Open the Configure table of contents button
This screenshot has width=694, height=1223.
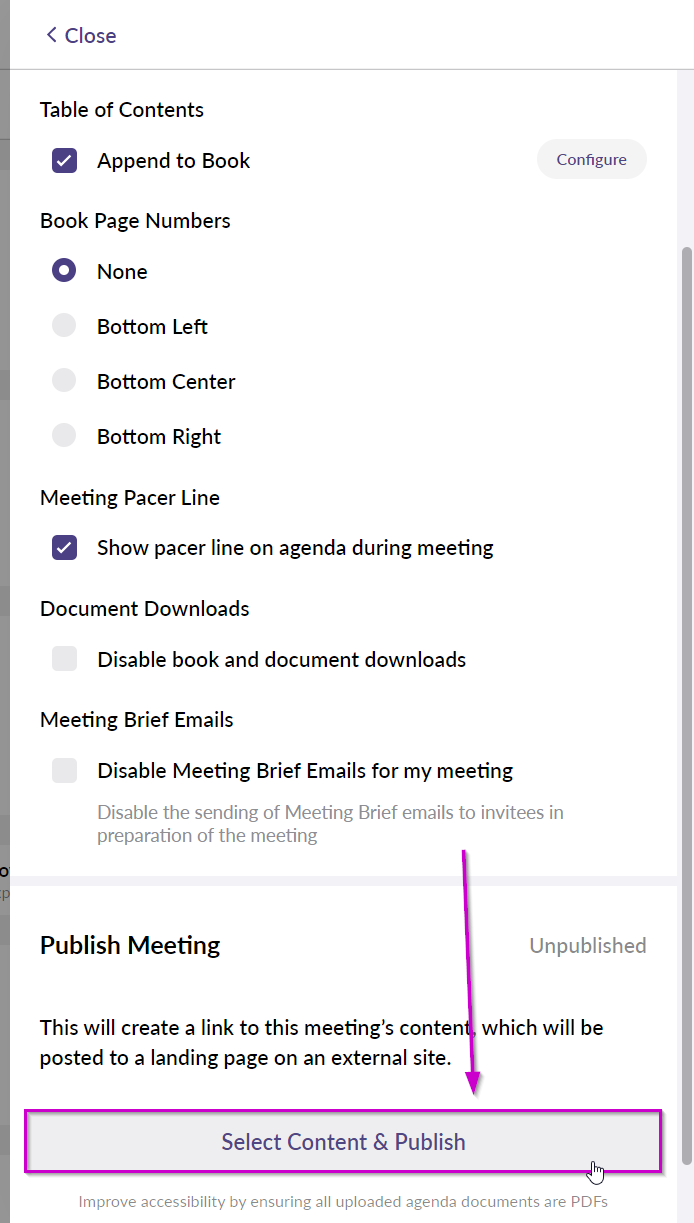(x=592, y=159)
